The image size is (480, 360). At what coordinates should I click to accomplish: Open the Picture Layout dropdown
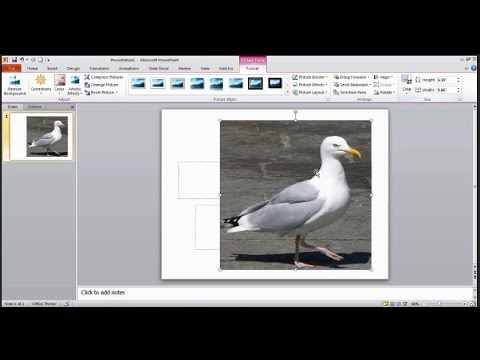310,92
